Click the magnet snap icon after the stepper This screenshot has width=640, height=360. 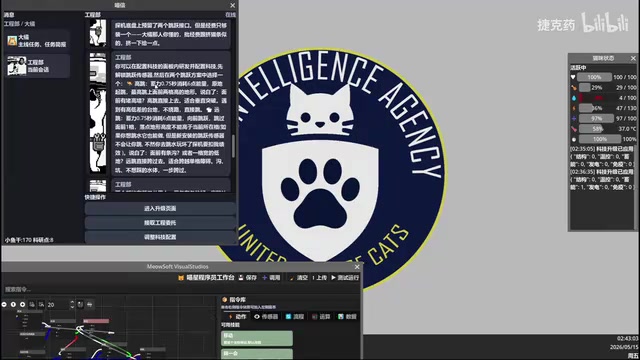(80, 304)
